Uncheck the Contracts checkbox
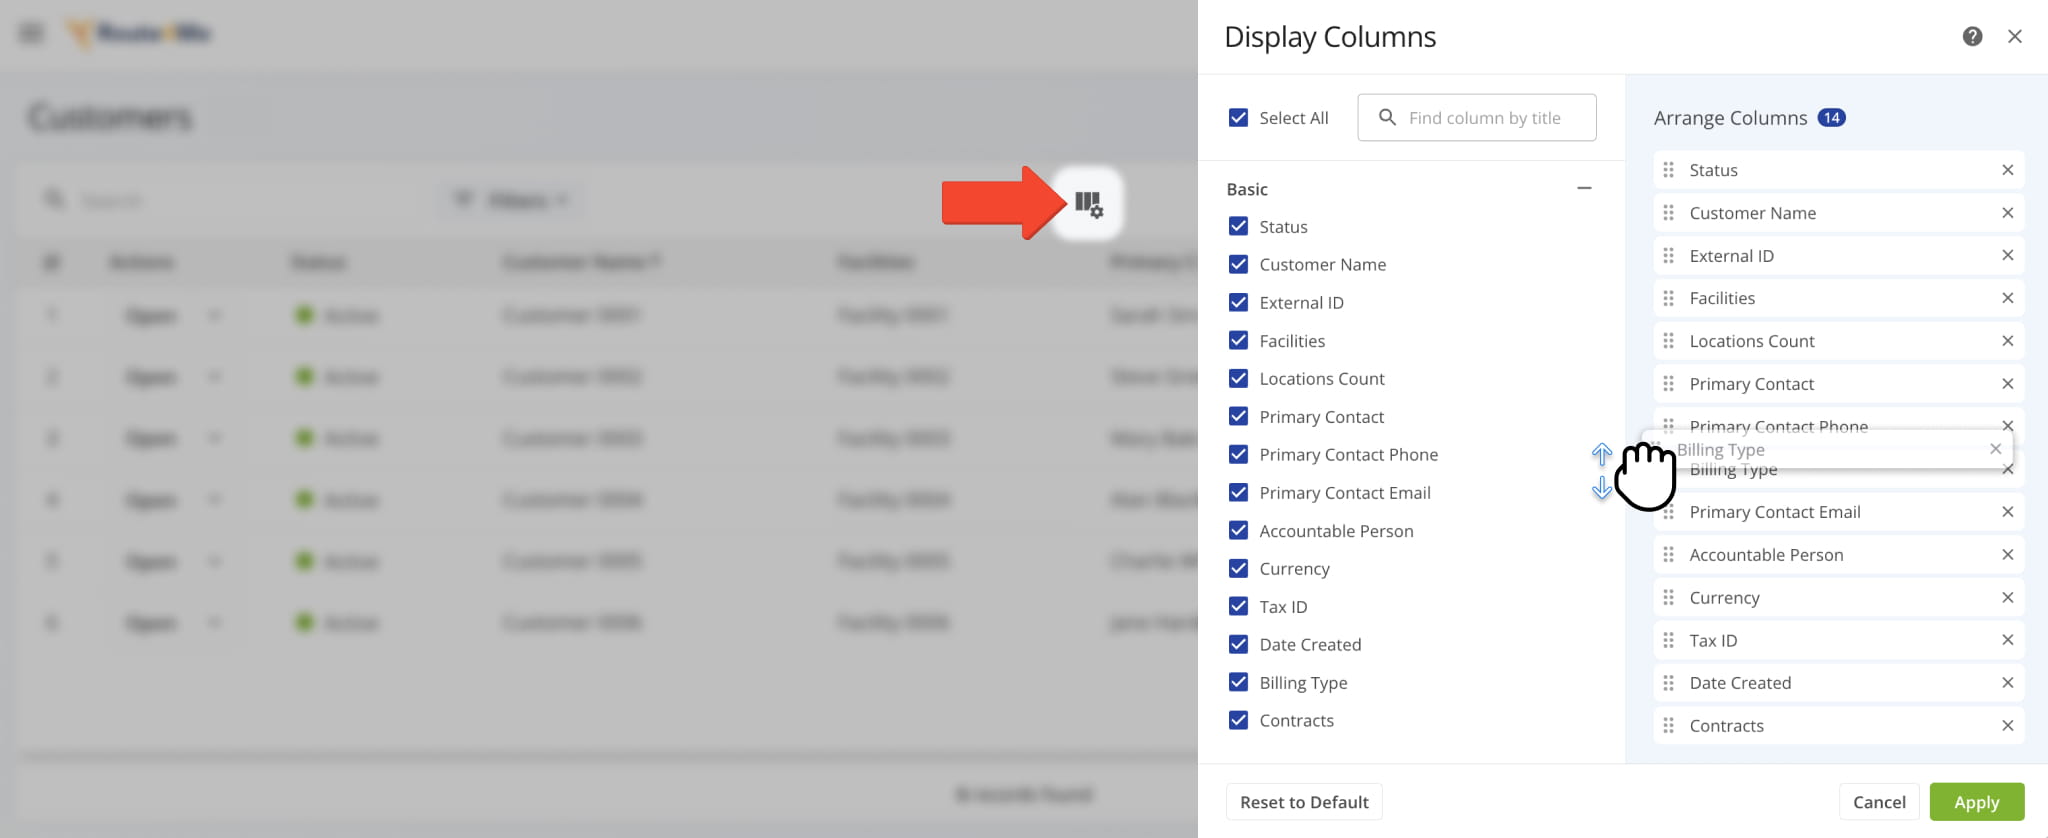This screenshot has width=2048, height=838. pyautogui.click(x=1238, y=720)
